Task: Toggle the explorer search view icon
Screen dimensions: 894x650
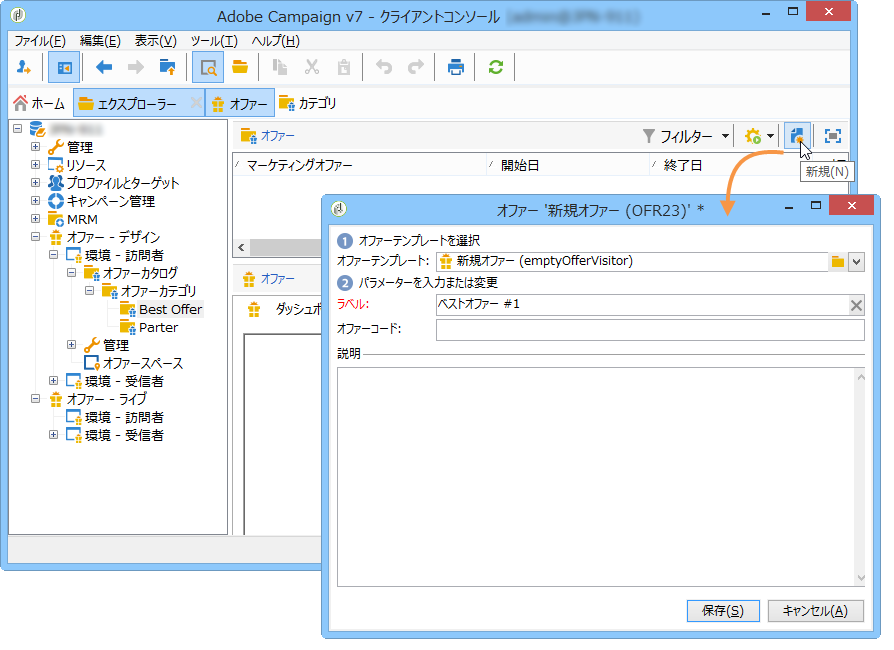Action: [x=208, y=67]
